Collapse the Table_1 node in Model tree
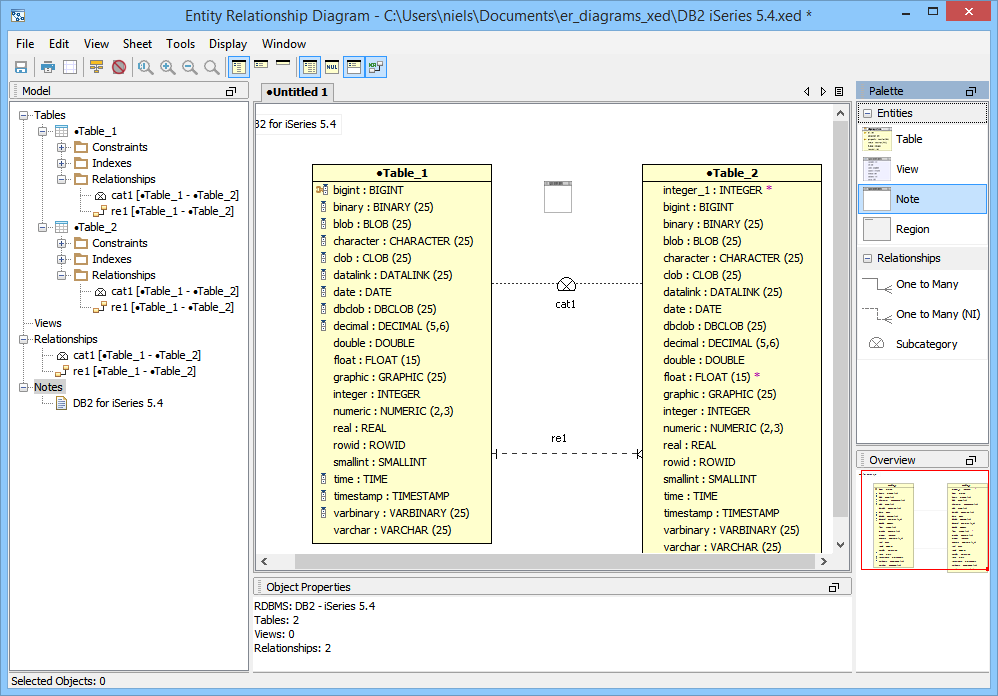Viewport: 998px width, 696px height. (43, 131)
